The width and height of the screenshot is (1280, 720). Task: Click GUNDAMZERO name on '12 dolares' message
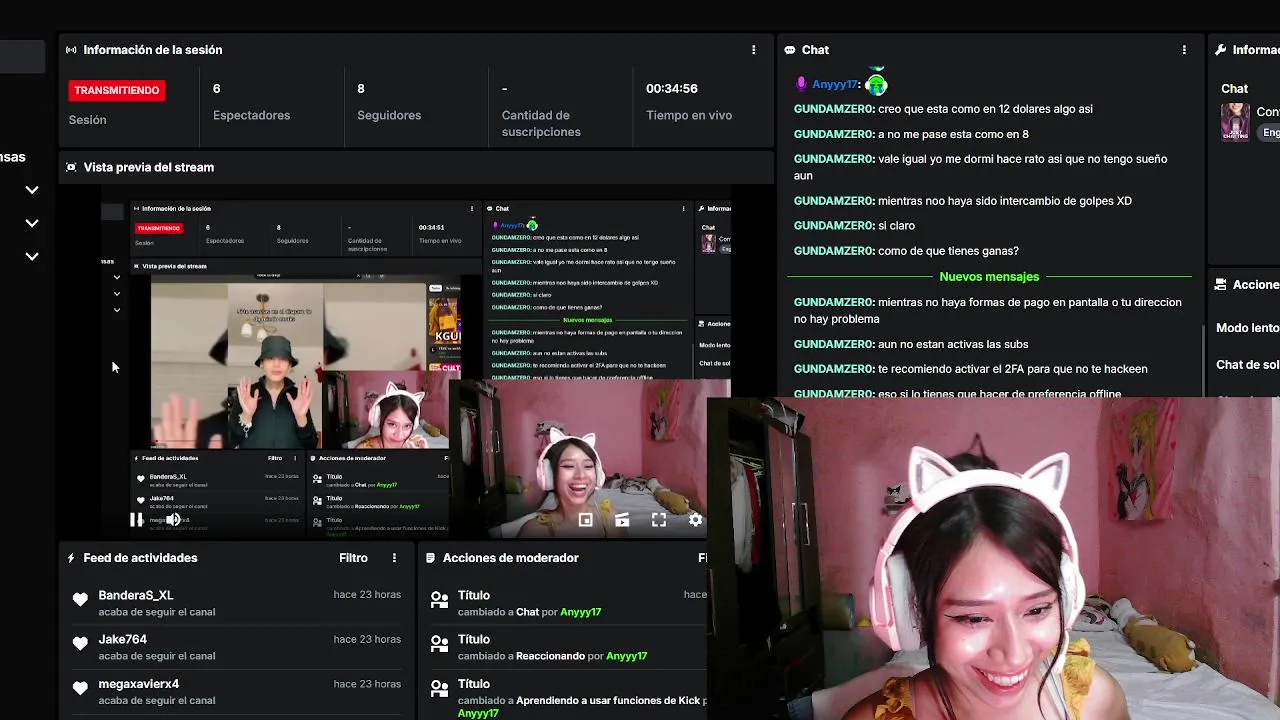[834, 109]
